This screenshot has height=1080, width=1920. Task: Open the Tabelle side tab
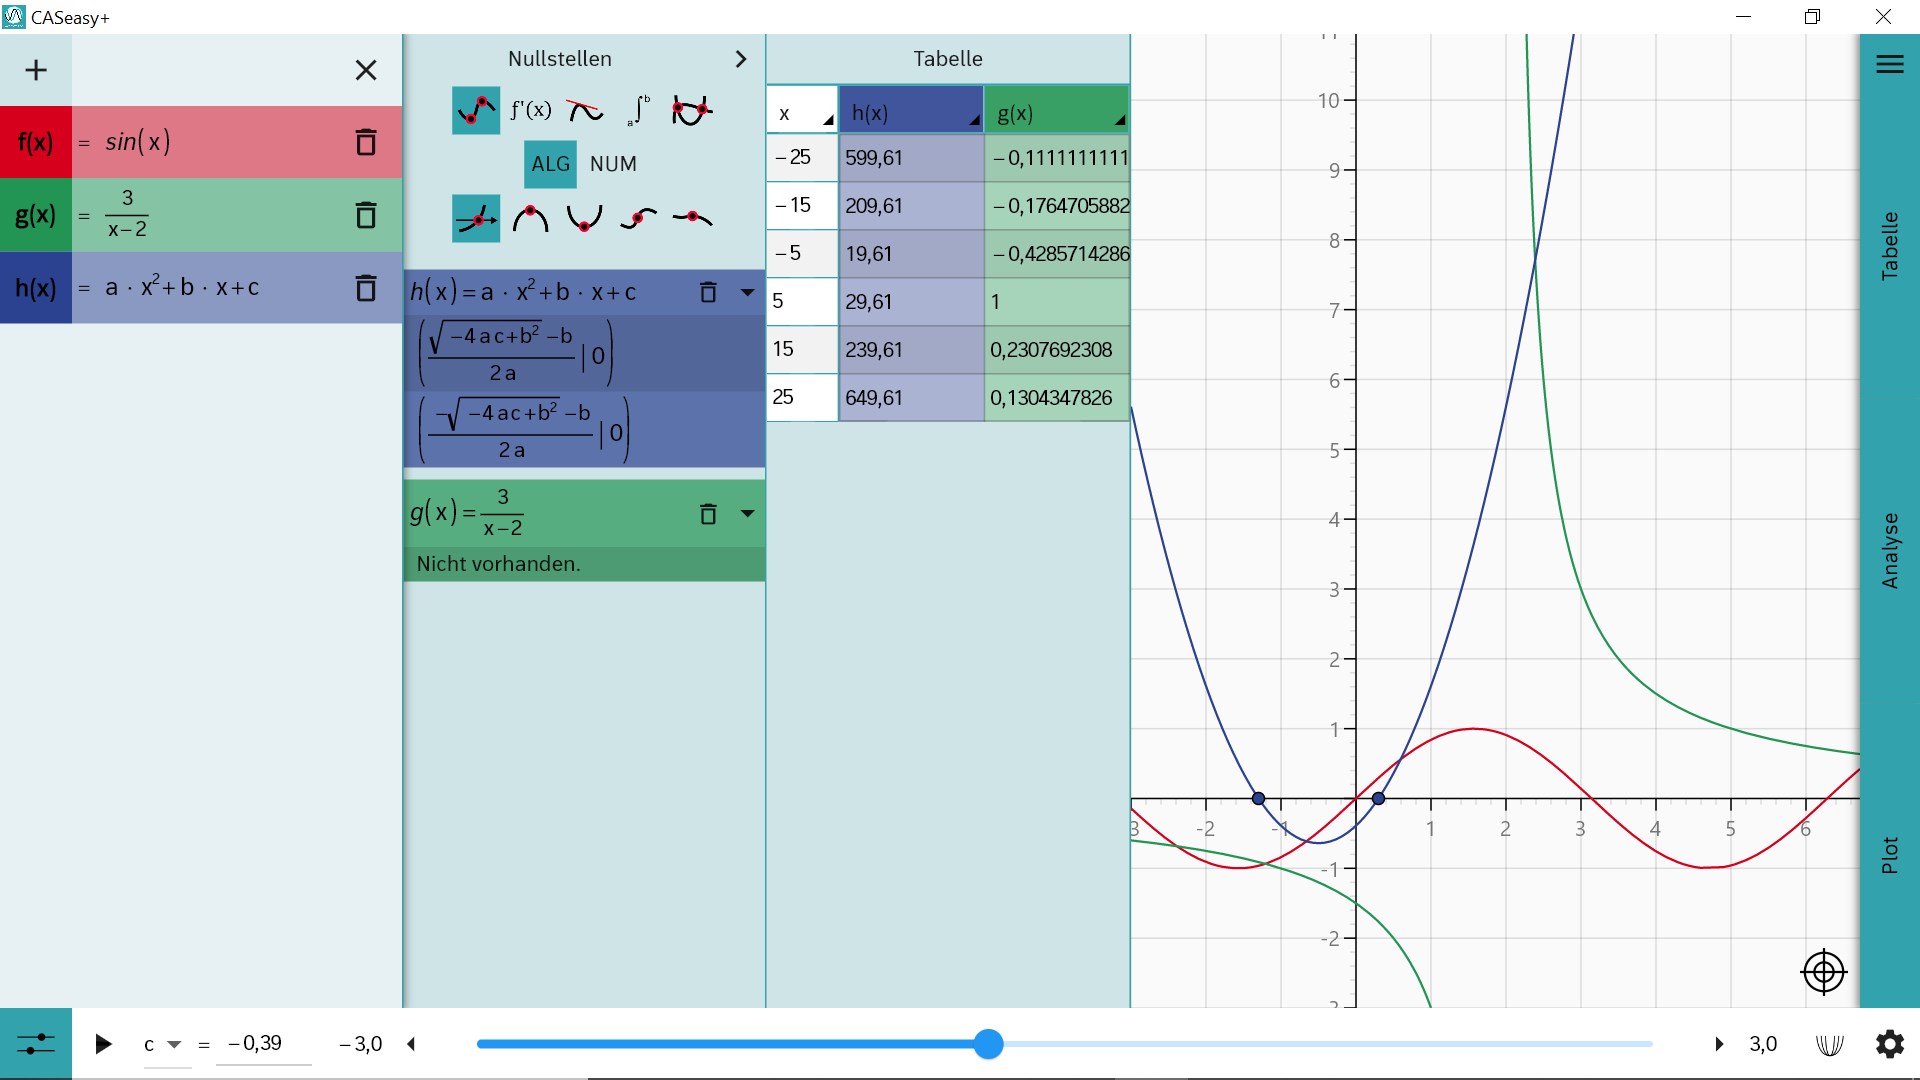click(1889, 246)
